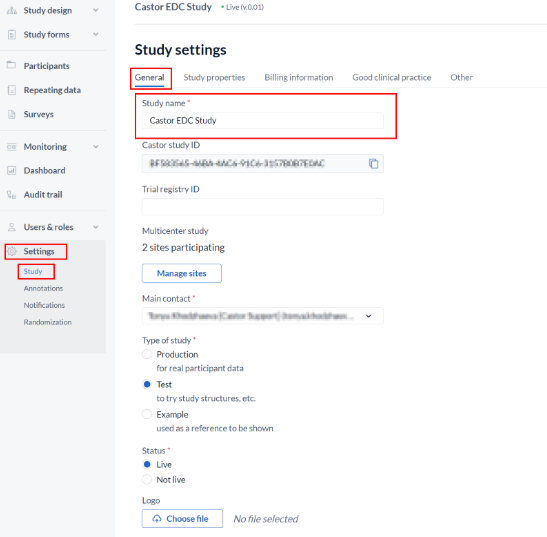Click the 'Live (v.0.01)' status label
547x537 pixels.
pos(245,7)
